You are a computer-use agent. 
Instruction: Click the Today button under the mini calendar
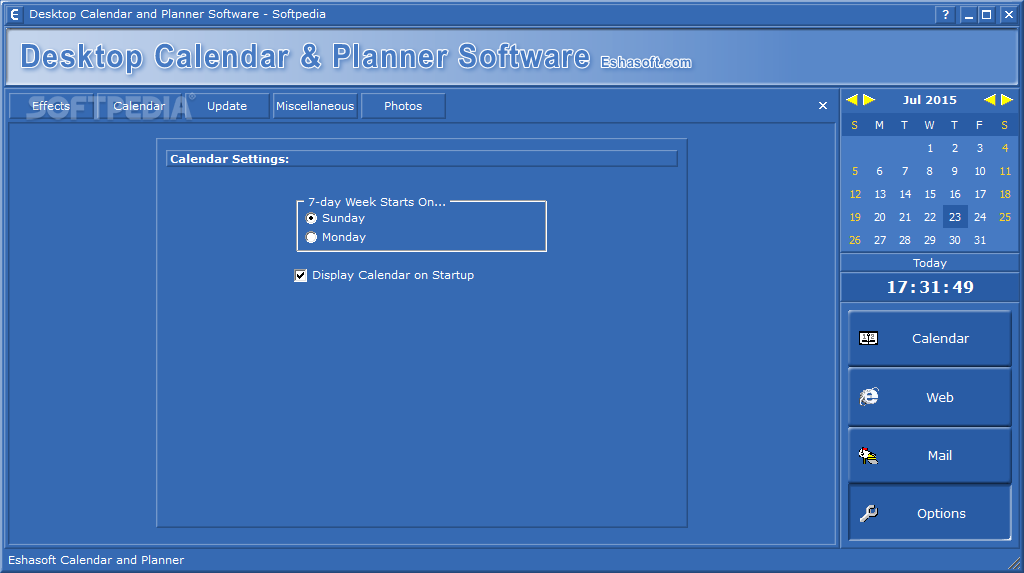tap(929, 263)
